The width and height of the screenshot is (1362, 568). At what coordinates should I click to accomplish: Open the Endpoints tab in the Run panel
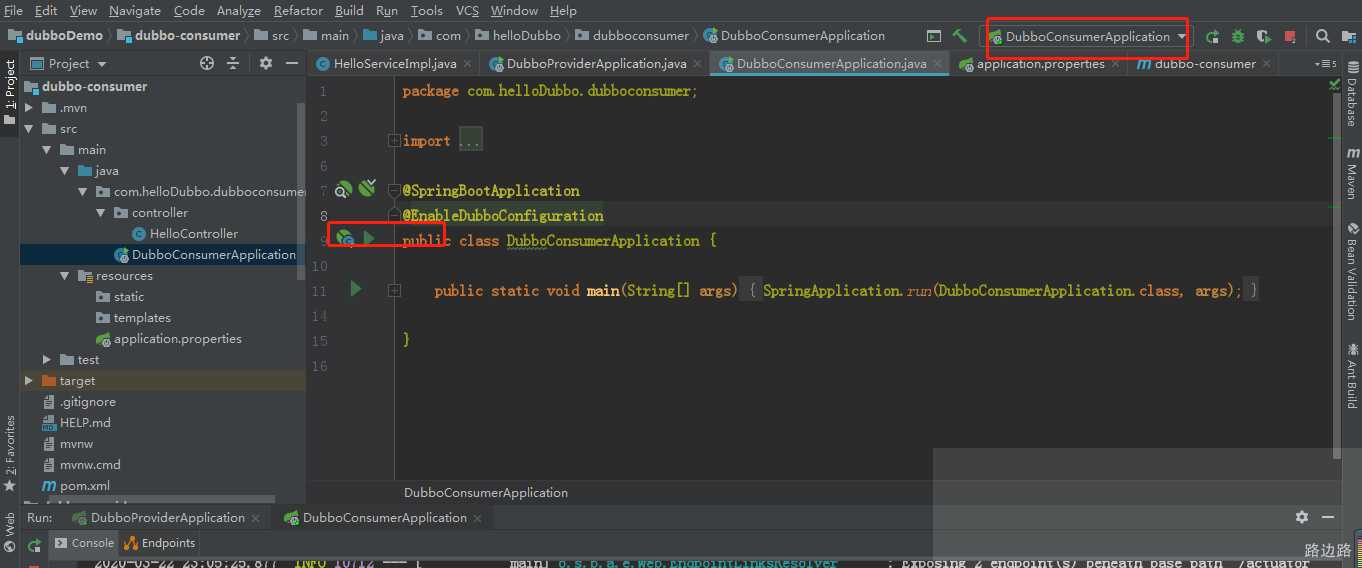point(159,543)
